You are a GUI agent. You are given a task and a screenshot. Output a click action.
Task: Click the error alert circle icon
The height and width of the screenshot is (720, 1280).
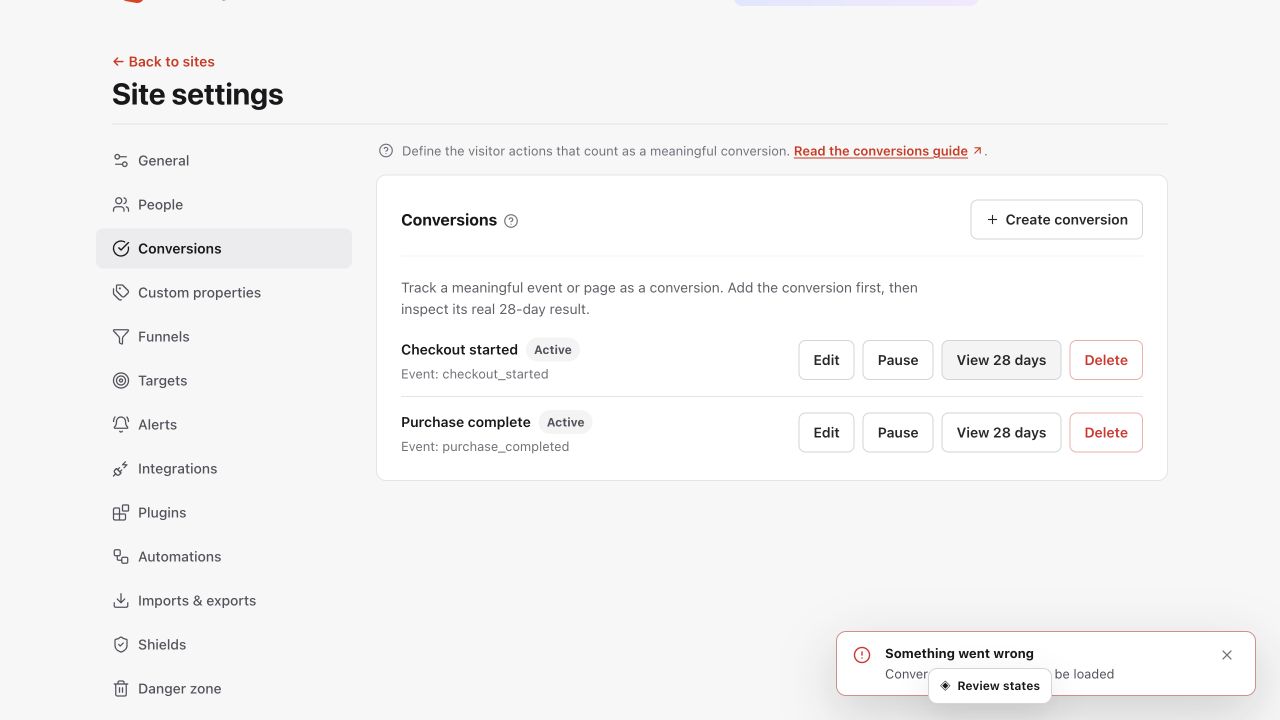[x=862, y=655]
